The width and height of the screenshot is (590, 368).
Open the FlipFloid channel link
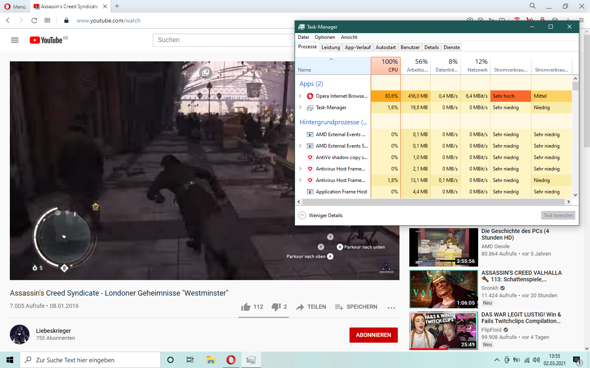pyautogui.click(x=491, y=330)
